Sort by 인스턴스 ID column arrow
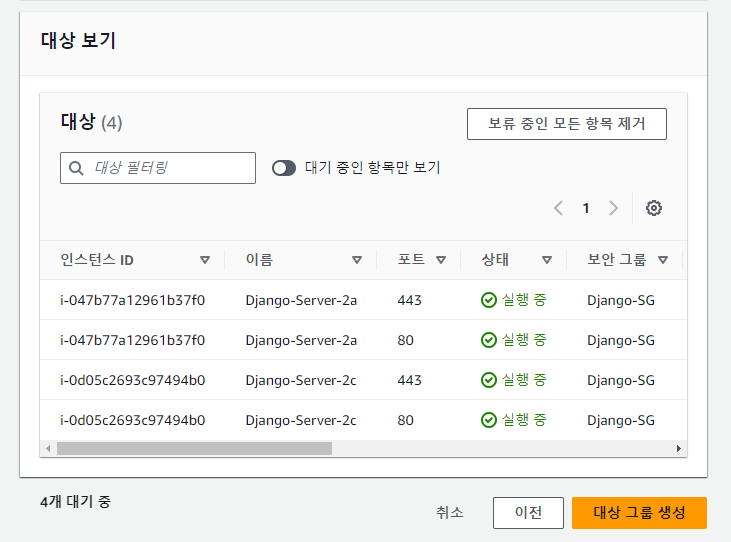731x542 pixels. [x=205, y=260]
